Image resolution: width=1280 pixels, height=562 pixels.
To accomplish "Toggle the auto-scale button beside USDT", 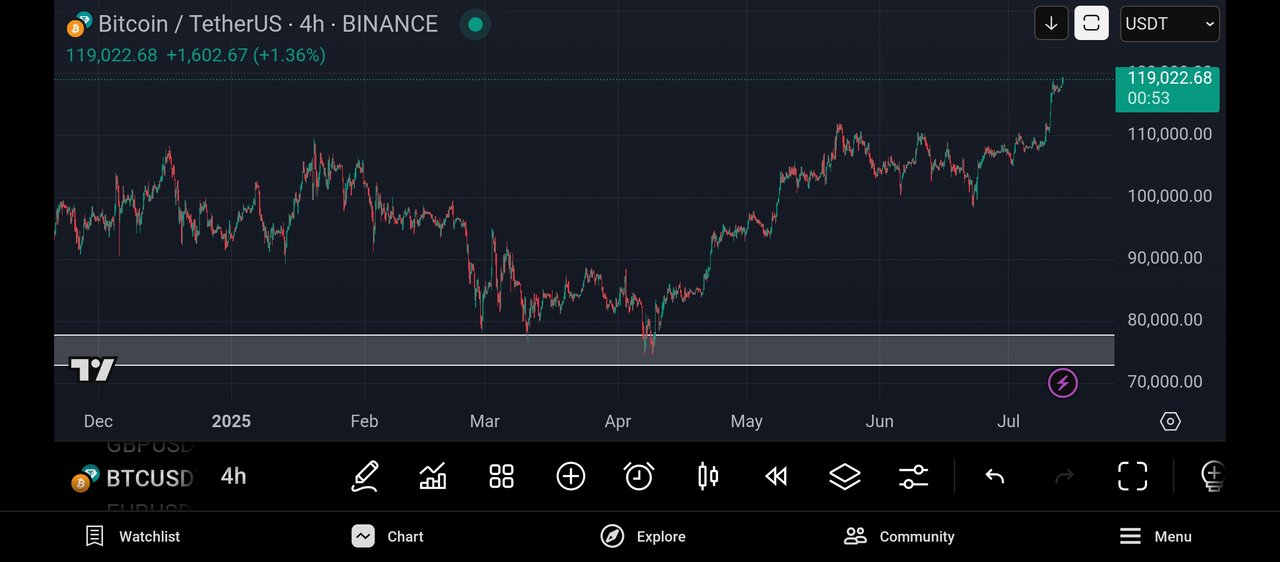I will [1091, 23].
